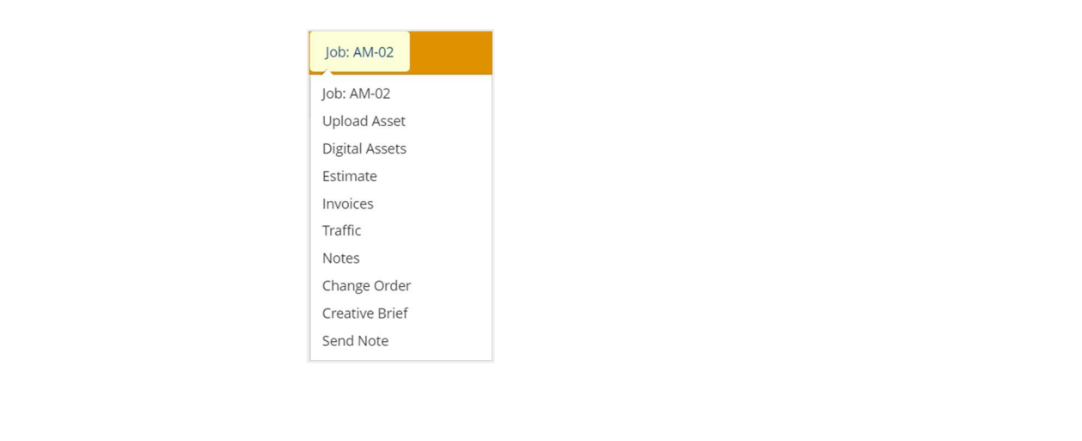
Task: Open Notes from the job menu
Action: [341, 258]
